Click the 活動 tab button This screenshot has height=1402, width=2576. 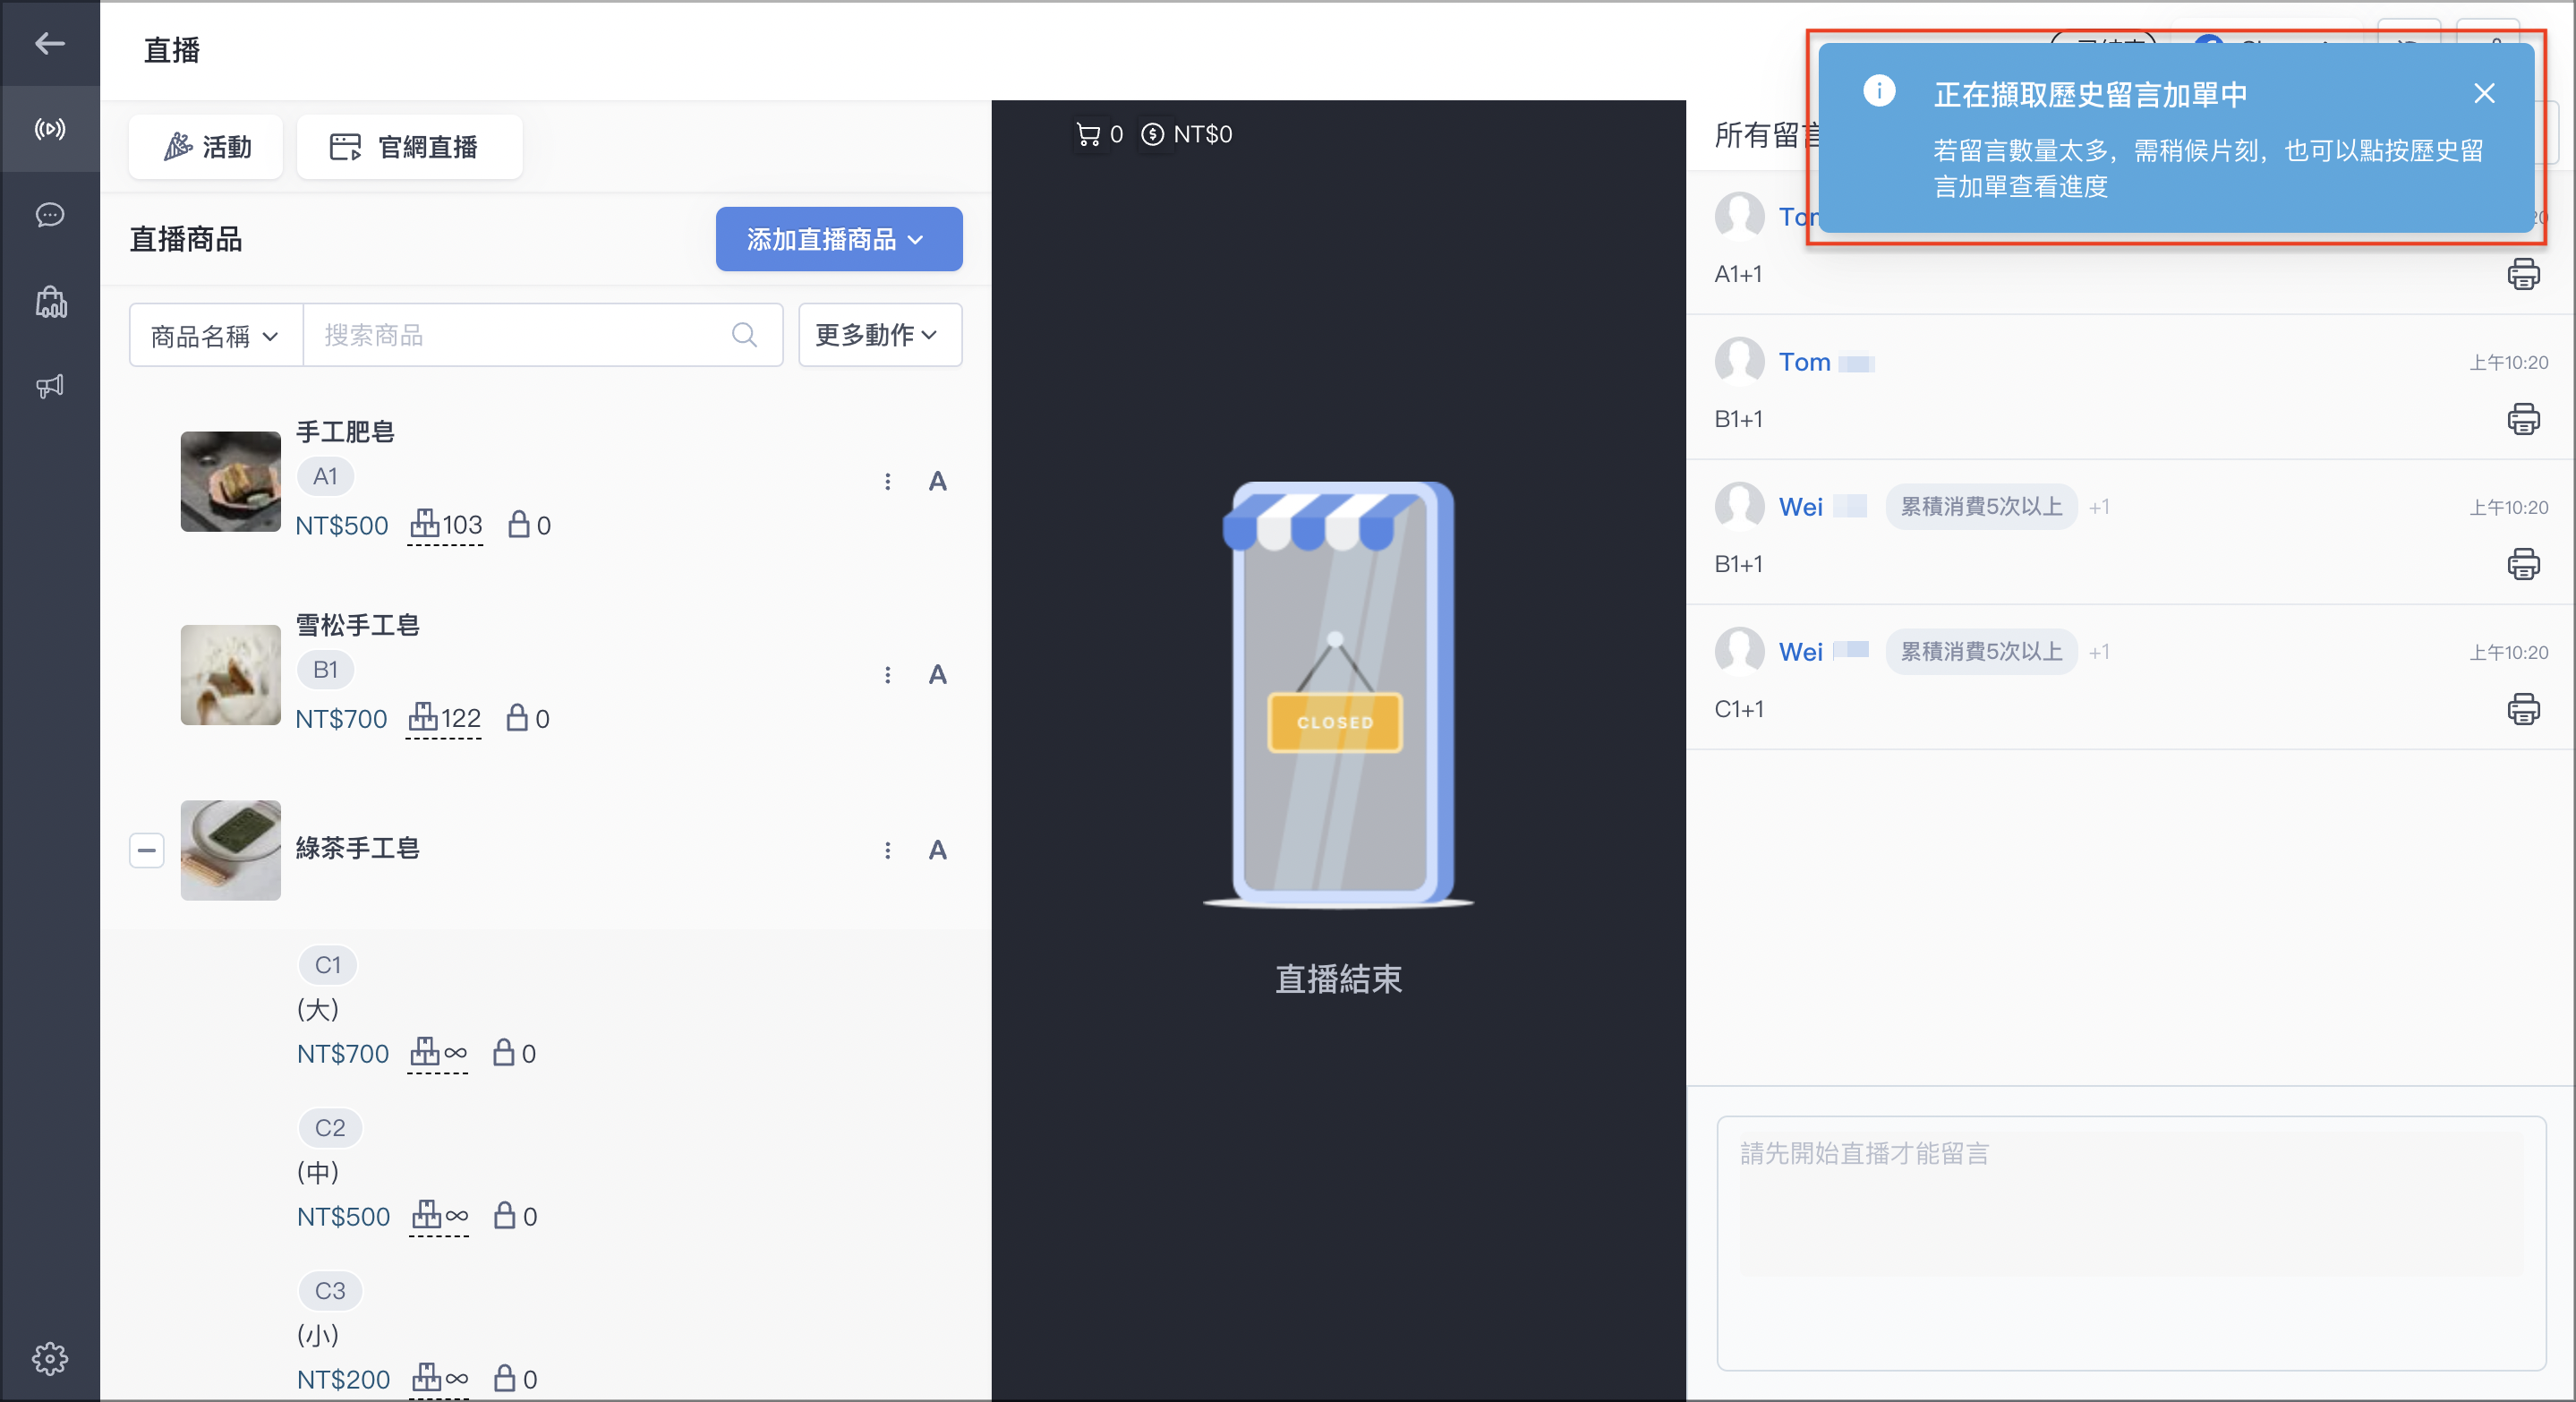point(207,147)
